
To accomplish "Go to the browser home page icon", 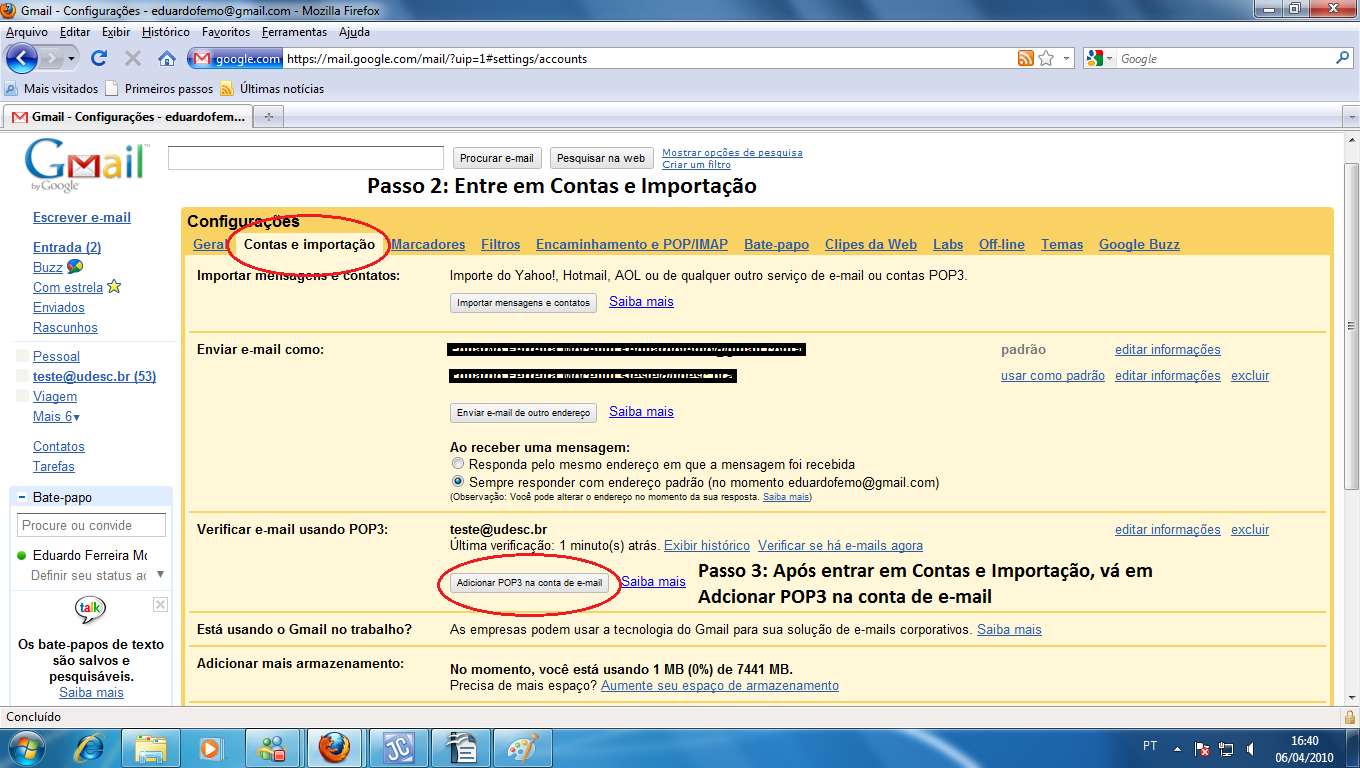I will click(167, 58).
